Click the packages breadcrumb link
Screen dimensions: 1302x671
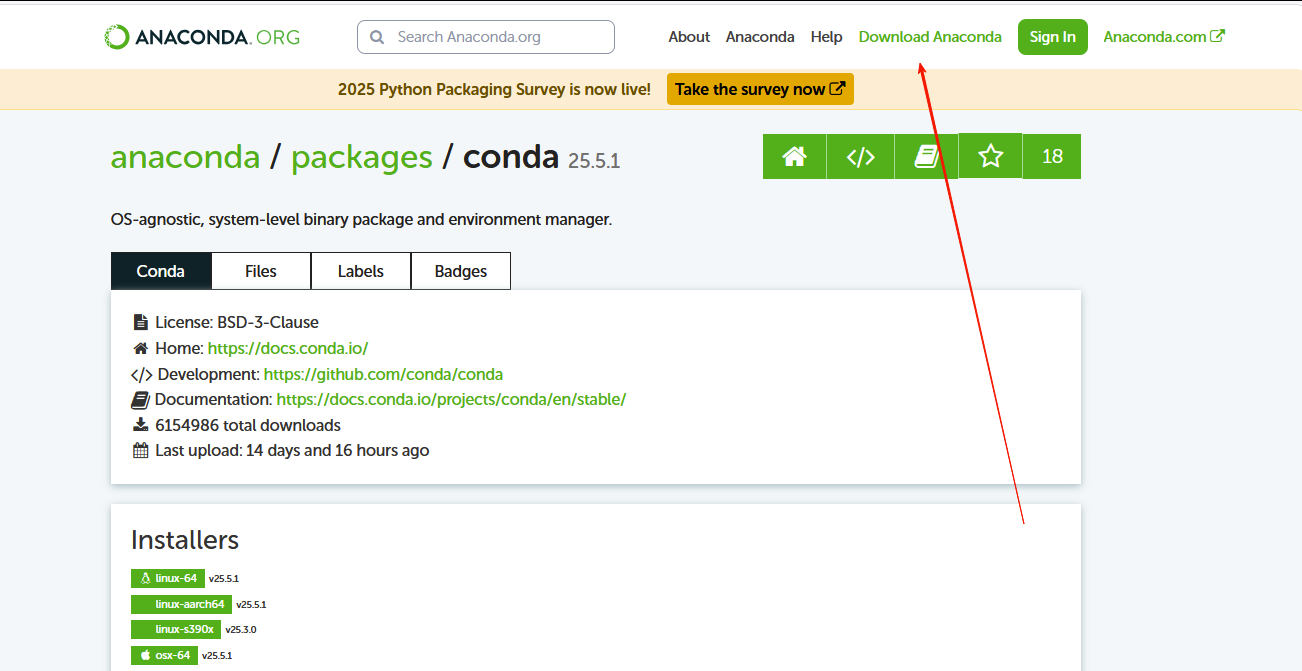click(362, 157)
